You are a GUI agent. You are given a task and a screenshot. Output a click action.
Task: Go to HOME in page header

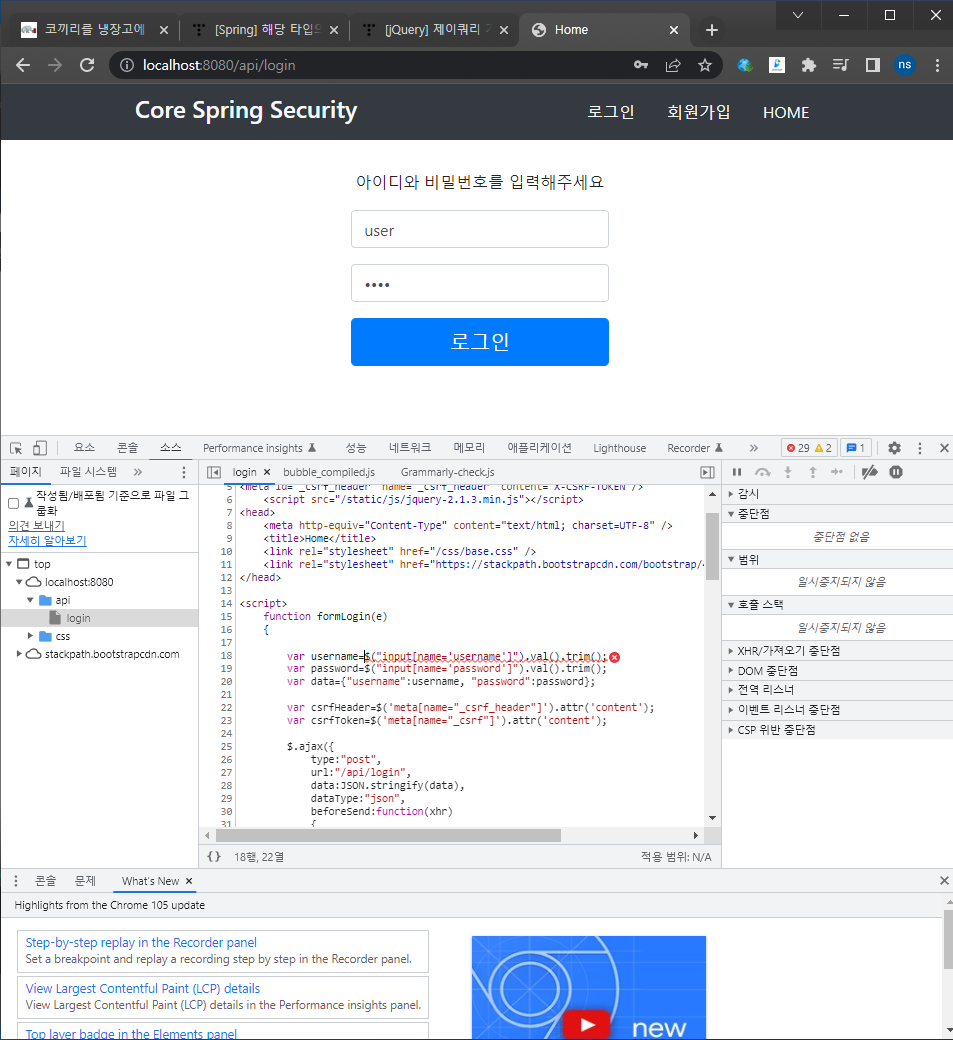786,113
